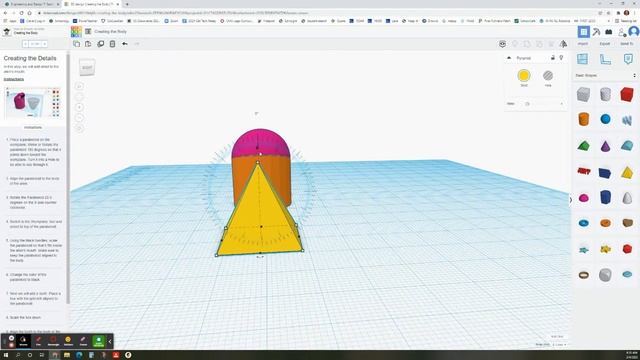Click the Home view button
640x360 pixels.
pos(80,86)
